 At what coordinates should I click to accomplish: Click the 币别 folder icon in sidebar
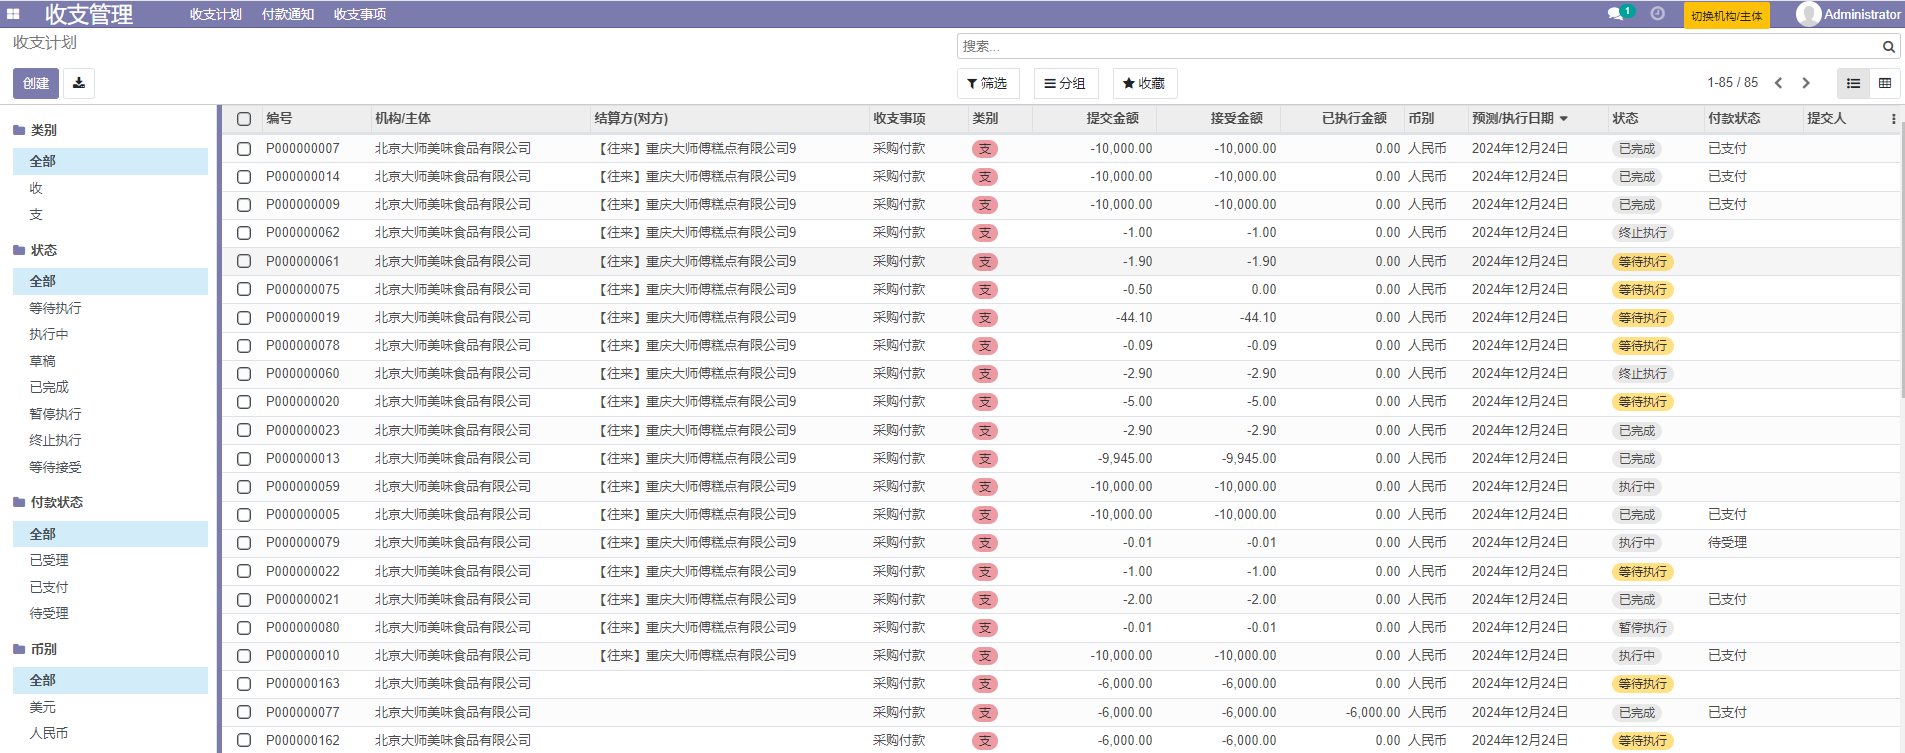pos(19,649)
